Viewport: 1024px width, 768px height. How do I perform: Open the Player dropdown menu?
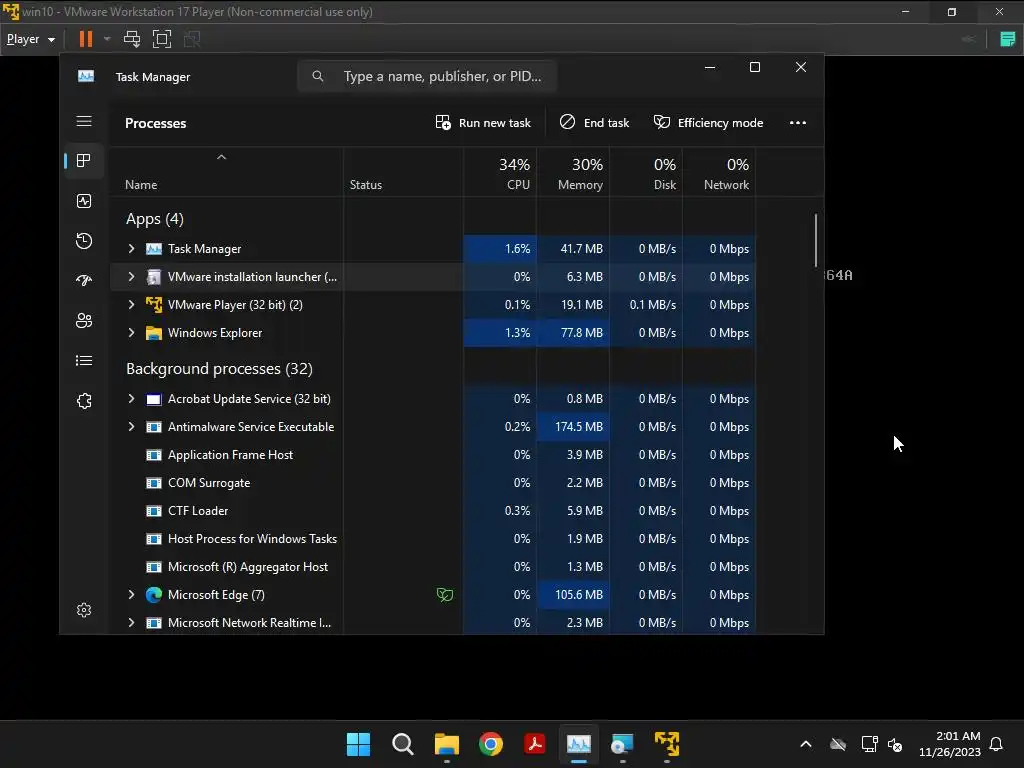(30, 39)
